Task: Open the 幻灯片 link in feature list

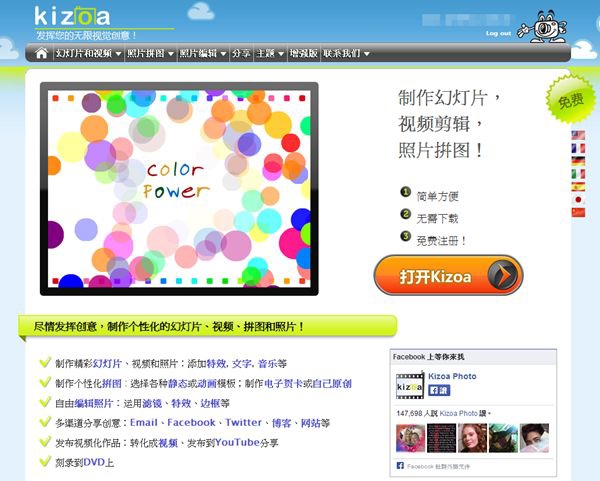Action: (107, 364)
